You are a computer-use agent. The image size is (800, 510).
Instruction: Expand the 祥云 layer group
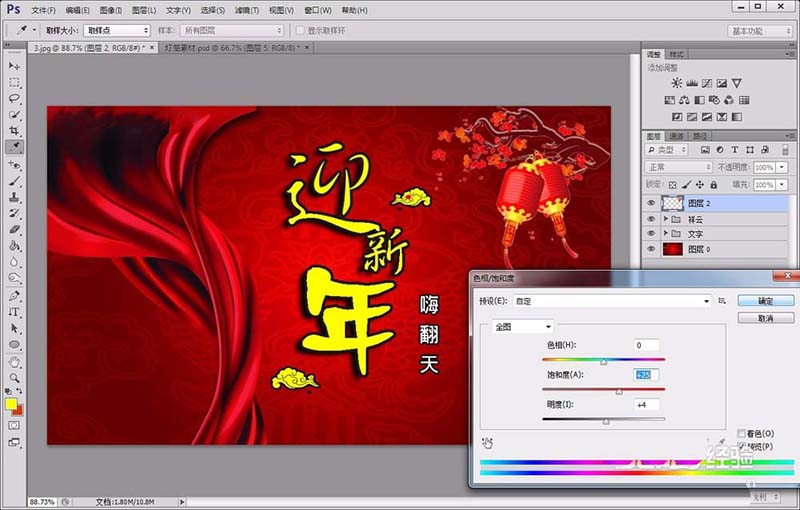665,218
